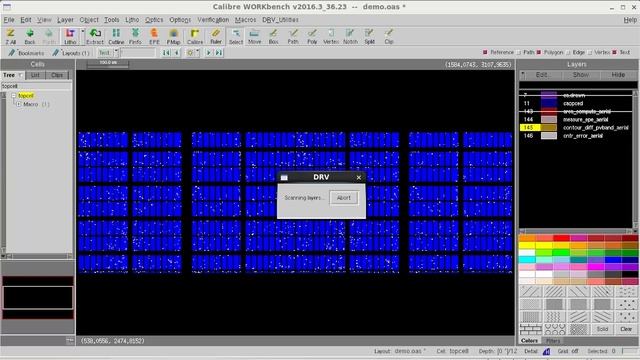Open the Bookmarks menu
This screenshot has width=640, height=360.
click(x=26, y=53)
